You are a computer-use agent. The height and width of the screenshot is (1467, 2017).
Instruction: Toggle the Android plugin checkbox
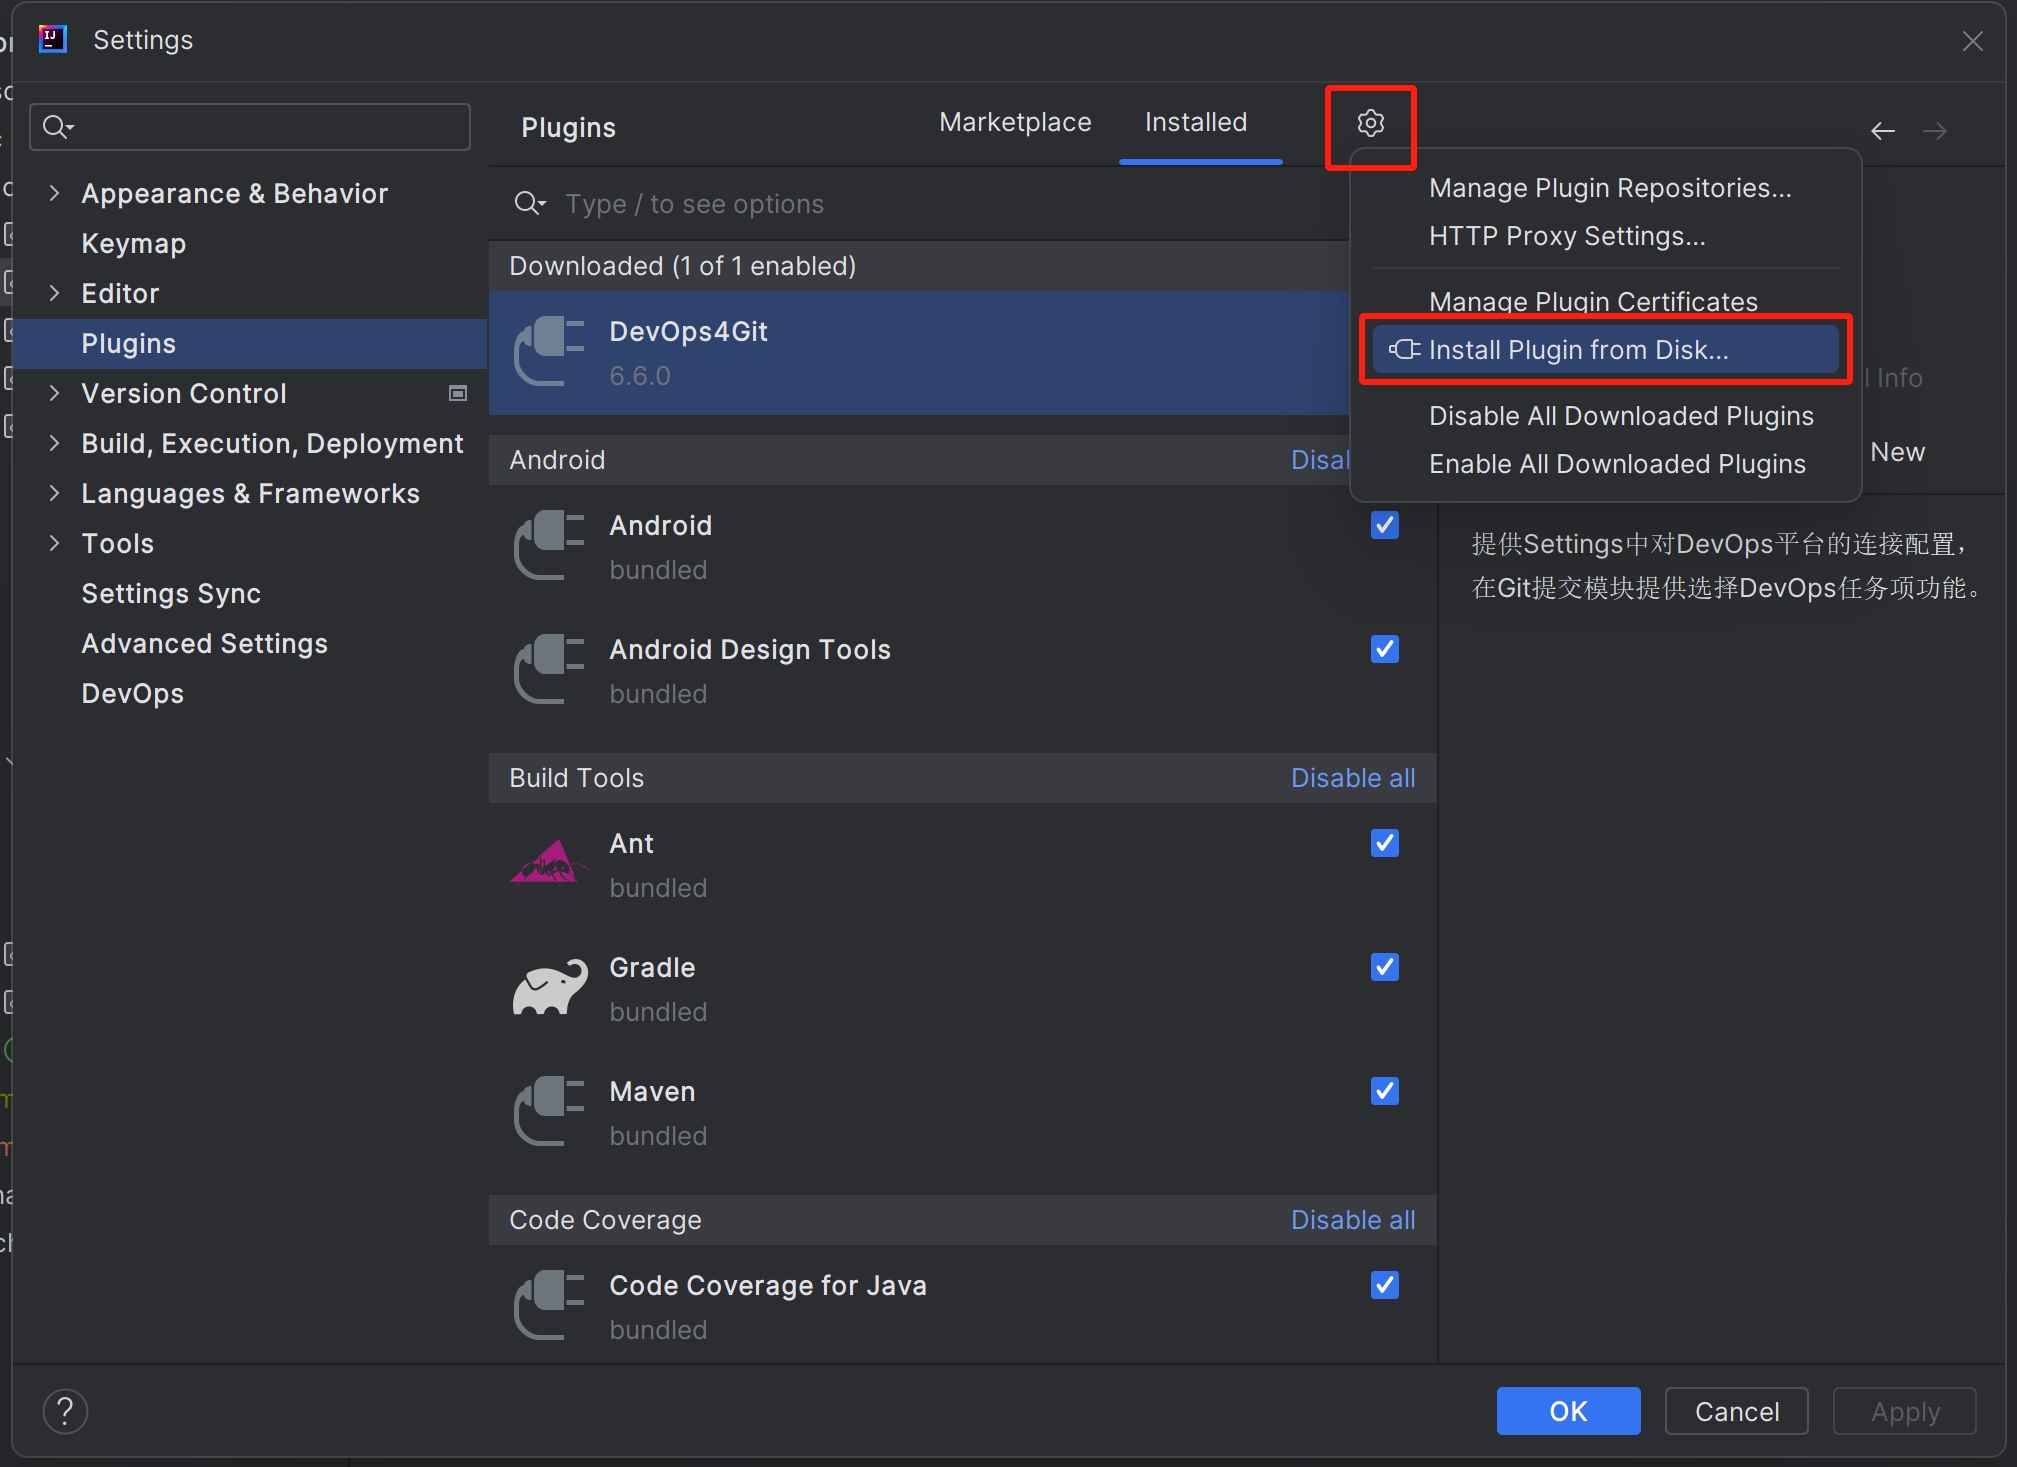coord(1384,524)
